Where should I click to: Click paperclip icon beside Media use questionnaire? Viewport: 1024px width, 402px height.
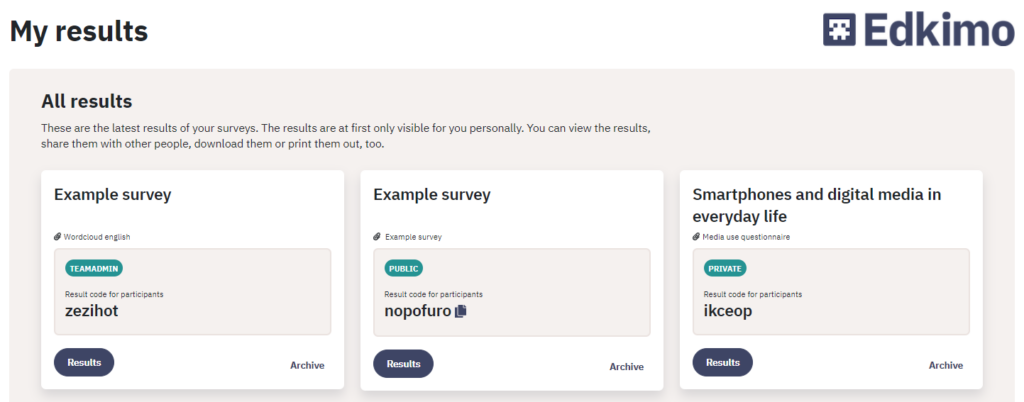coord(696,237)
